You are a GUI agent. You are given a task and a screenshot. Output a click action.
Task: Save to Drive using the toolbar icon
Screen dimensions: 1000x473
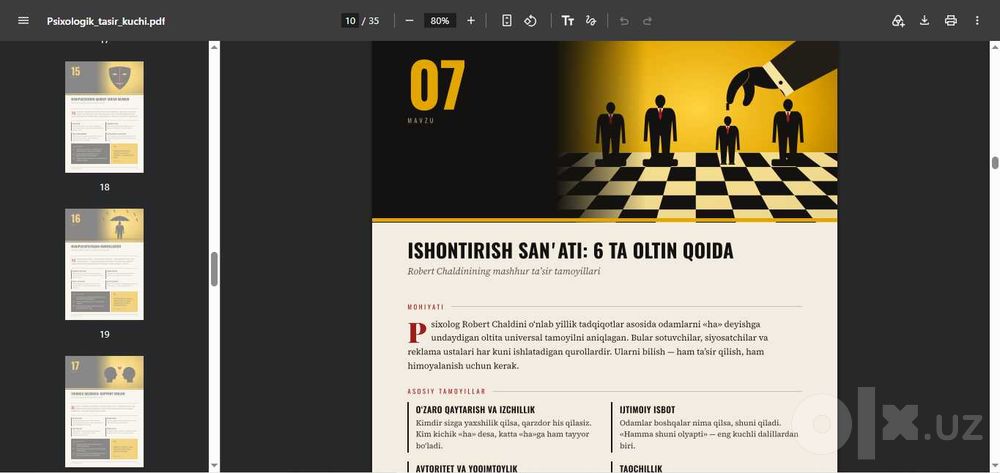(x=898, y=20)
